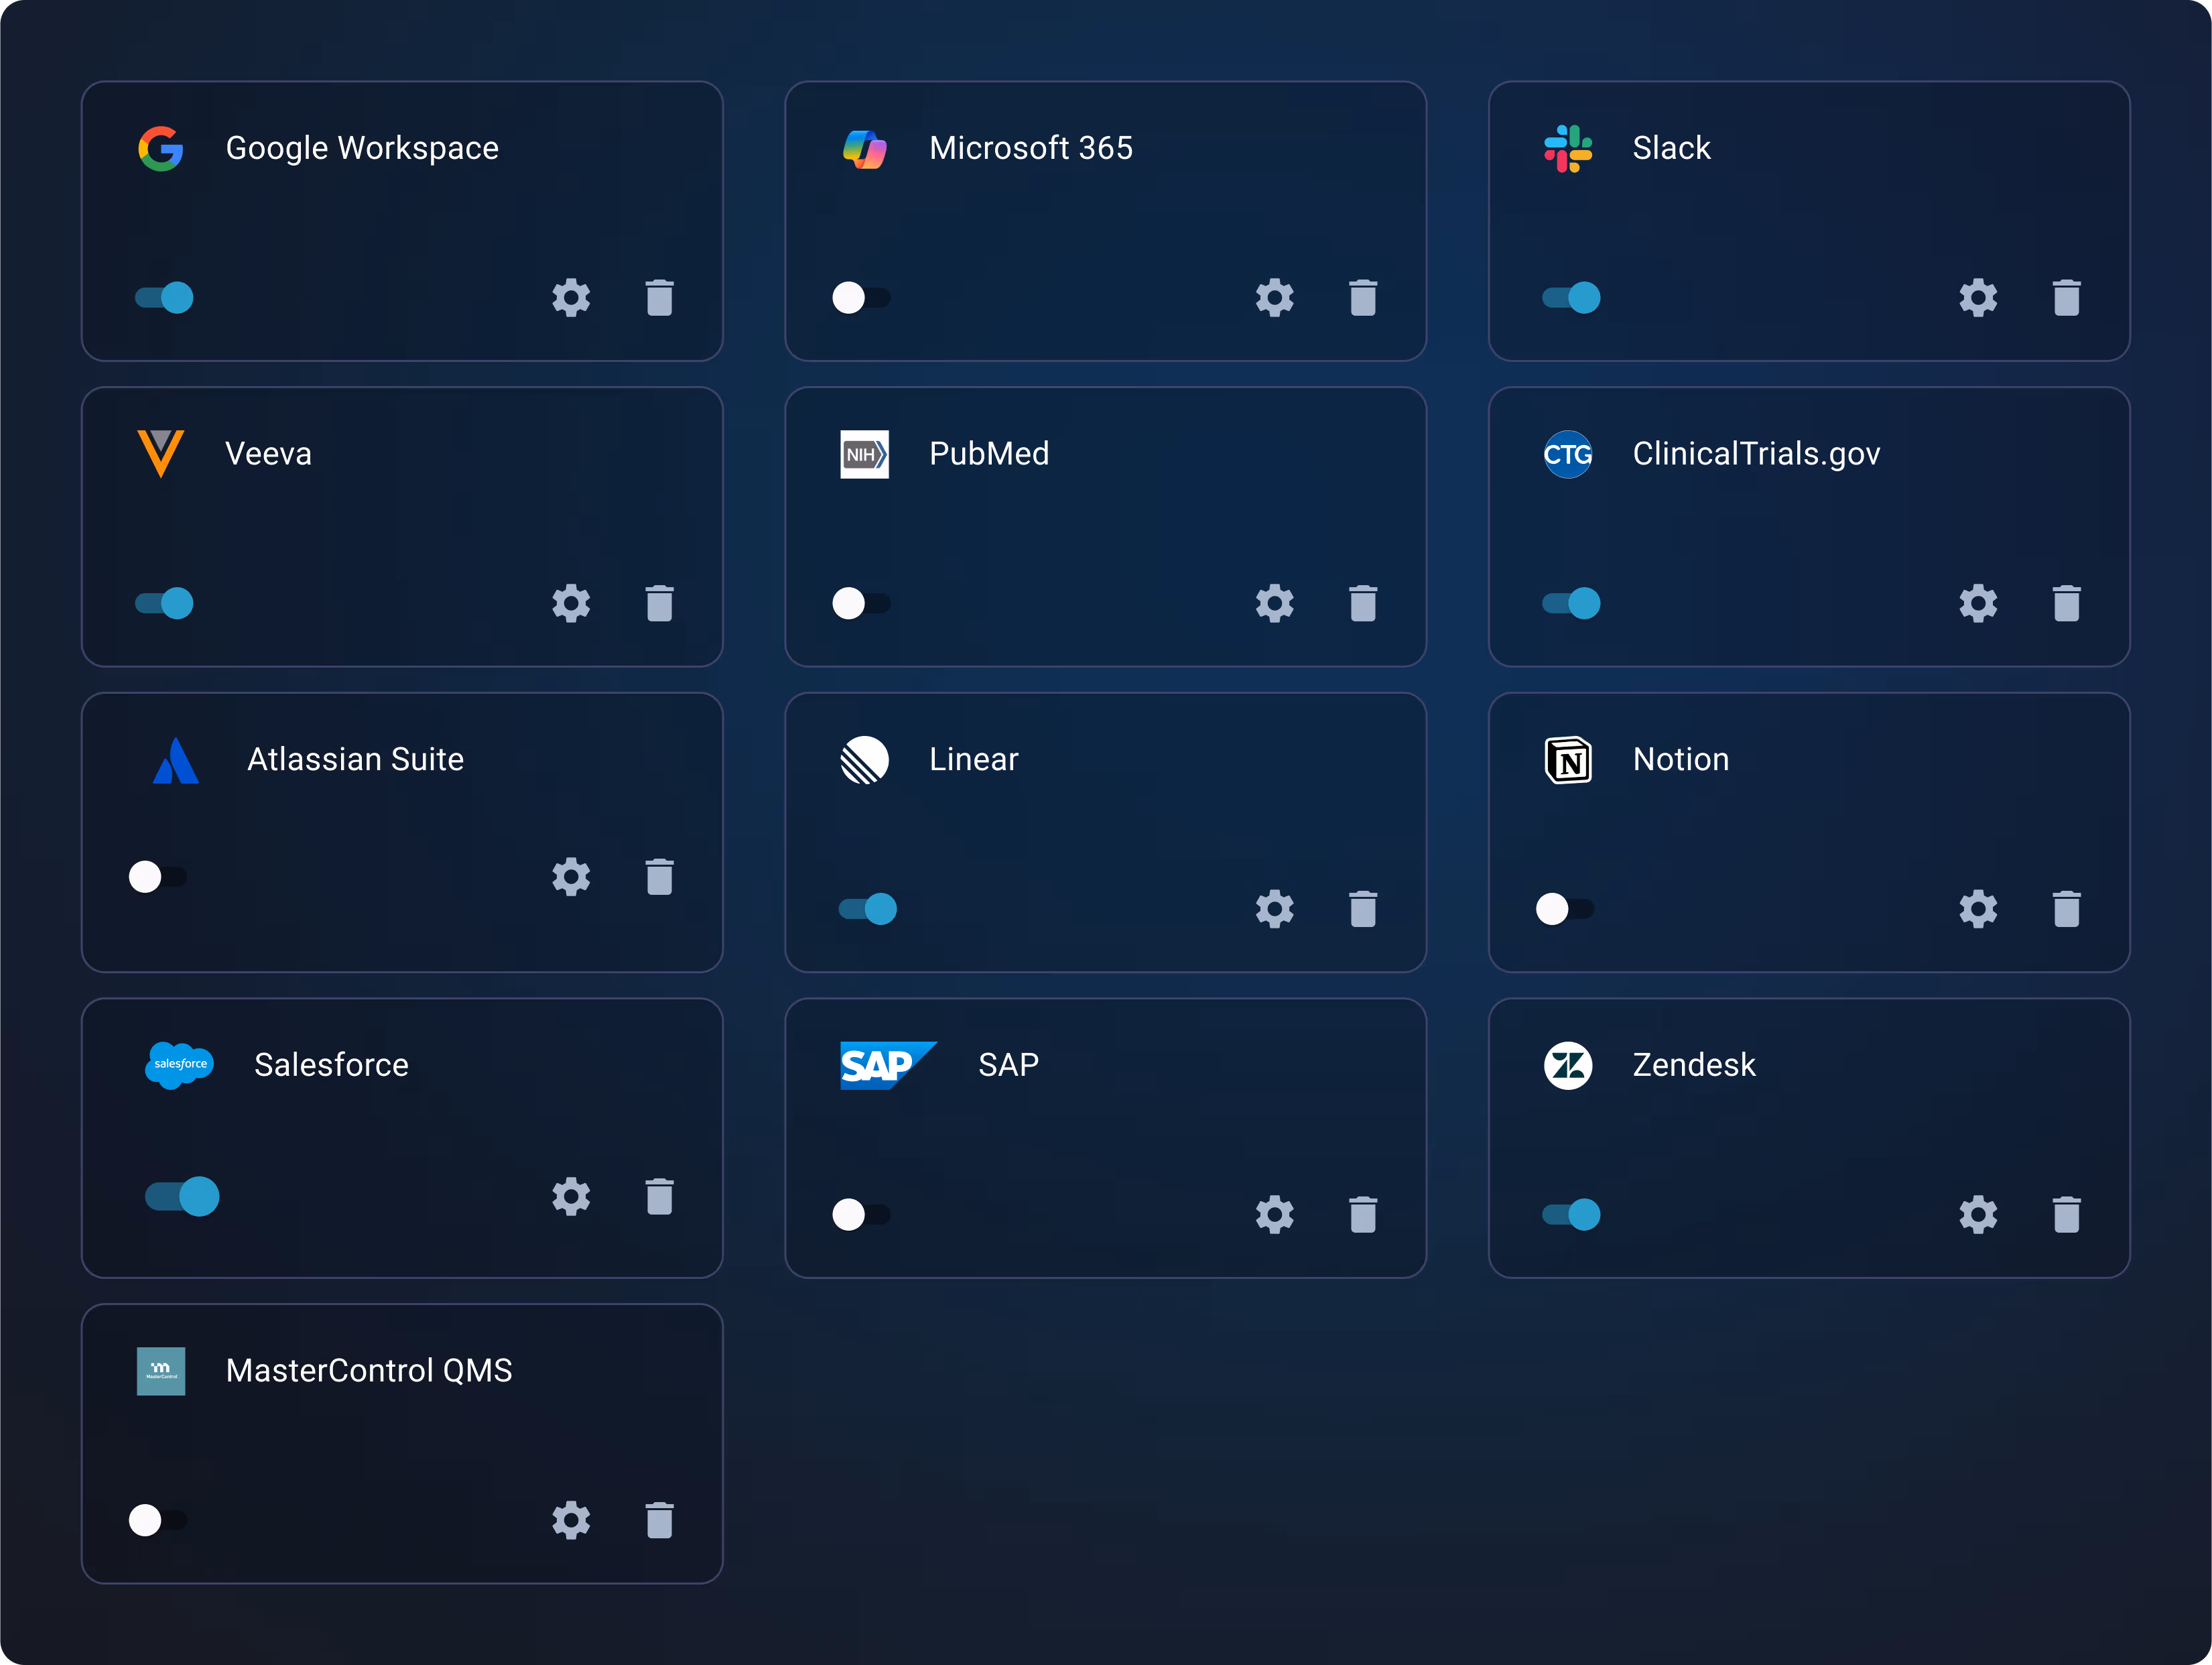This screenshot has height=1665, width=2212.
Task: Enable the MasterControl QMS toggle
Action: [x=158, y=1520]
